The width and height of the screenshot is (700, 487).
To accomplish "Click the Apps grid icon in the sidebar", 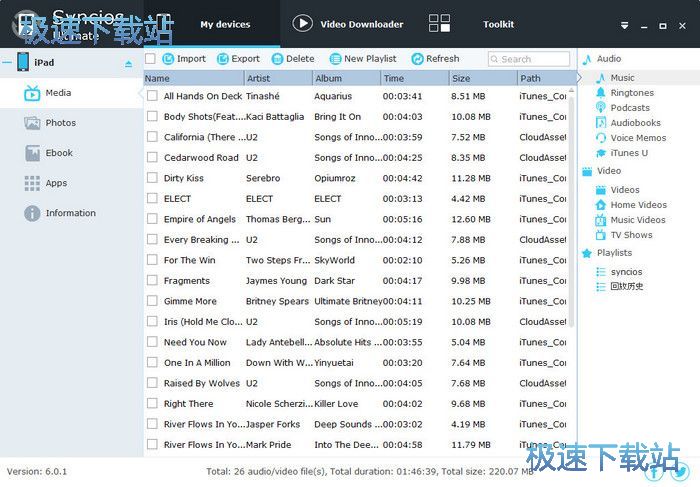I will pyautogui.click(x=32, y=183).
